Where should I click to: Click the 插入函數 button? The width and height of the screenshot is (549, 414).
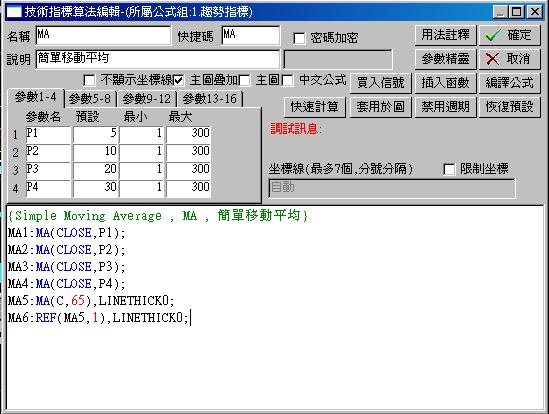point(445,83)
